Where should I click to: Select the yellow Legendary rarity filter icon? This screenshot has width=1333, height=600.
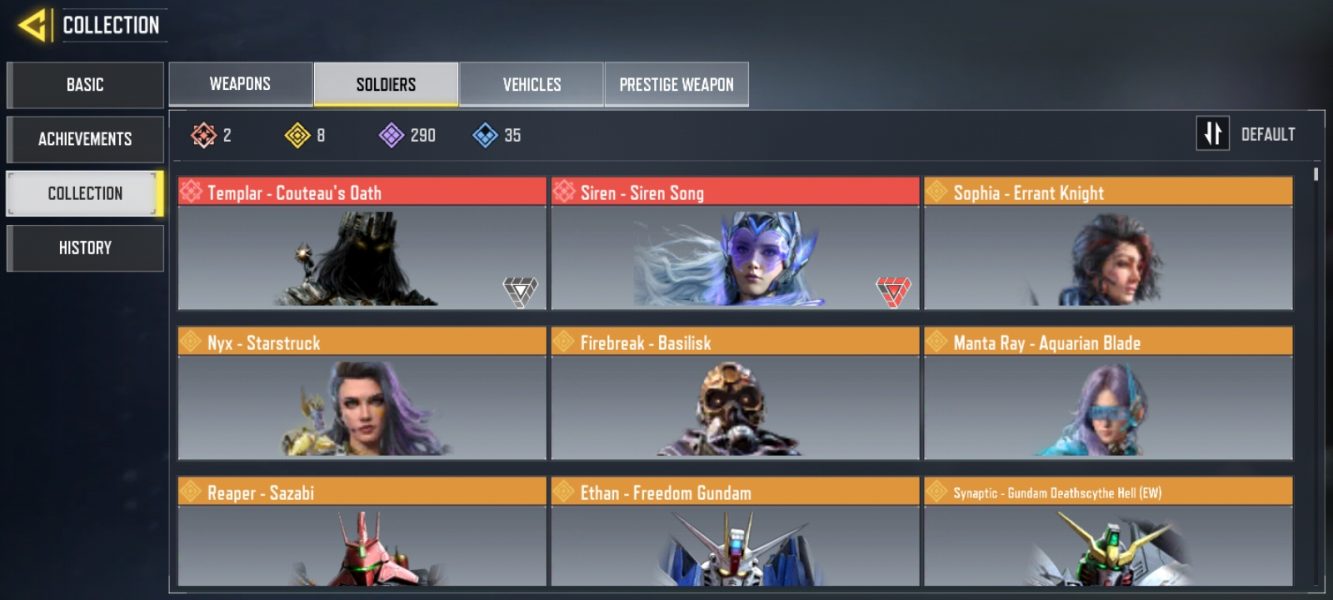298,135
